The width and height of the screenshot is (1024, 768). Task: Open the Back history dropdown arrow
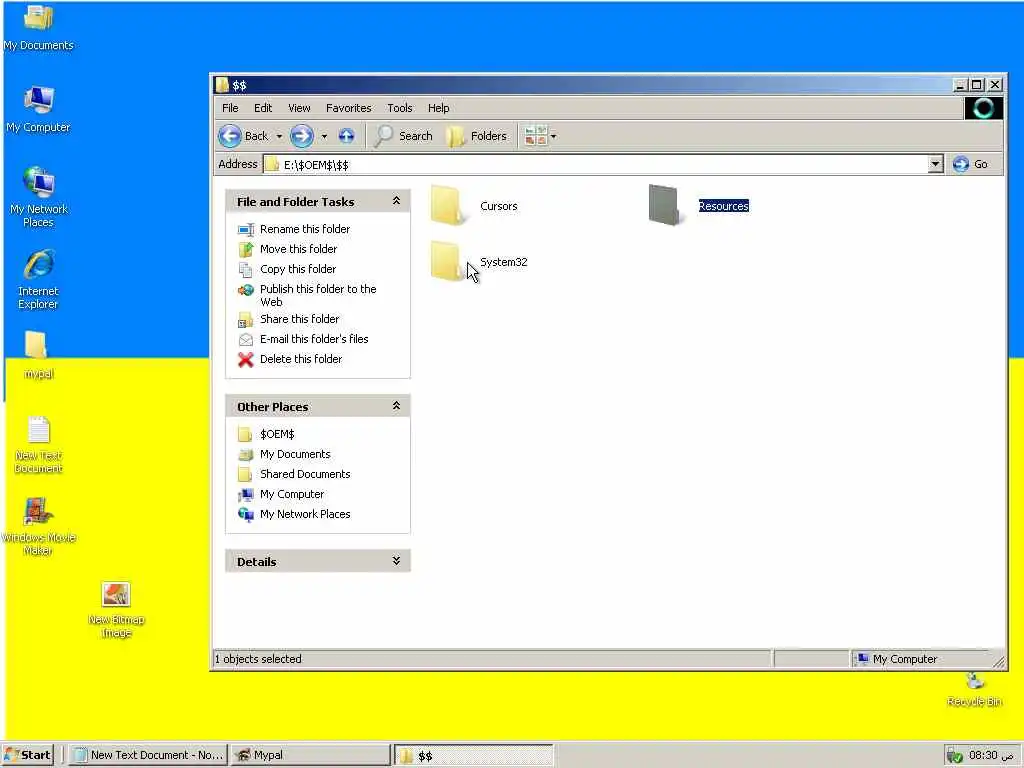[280, 136]
